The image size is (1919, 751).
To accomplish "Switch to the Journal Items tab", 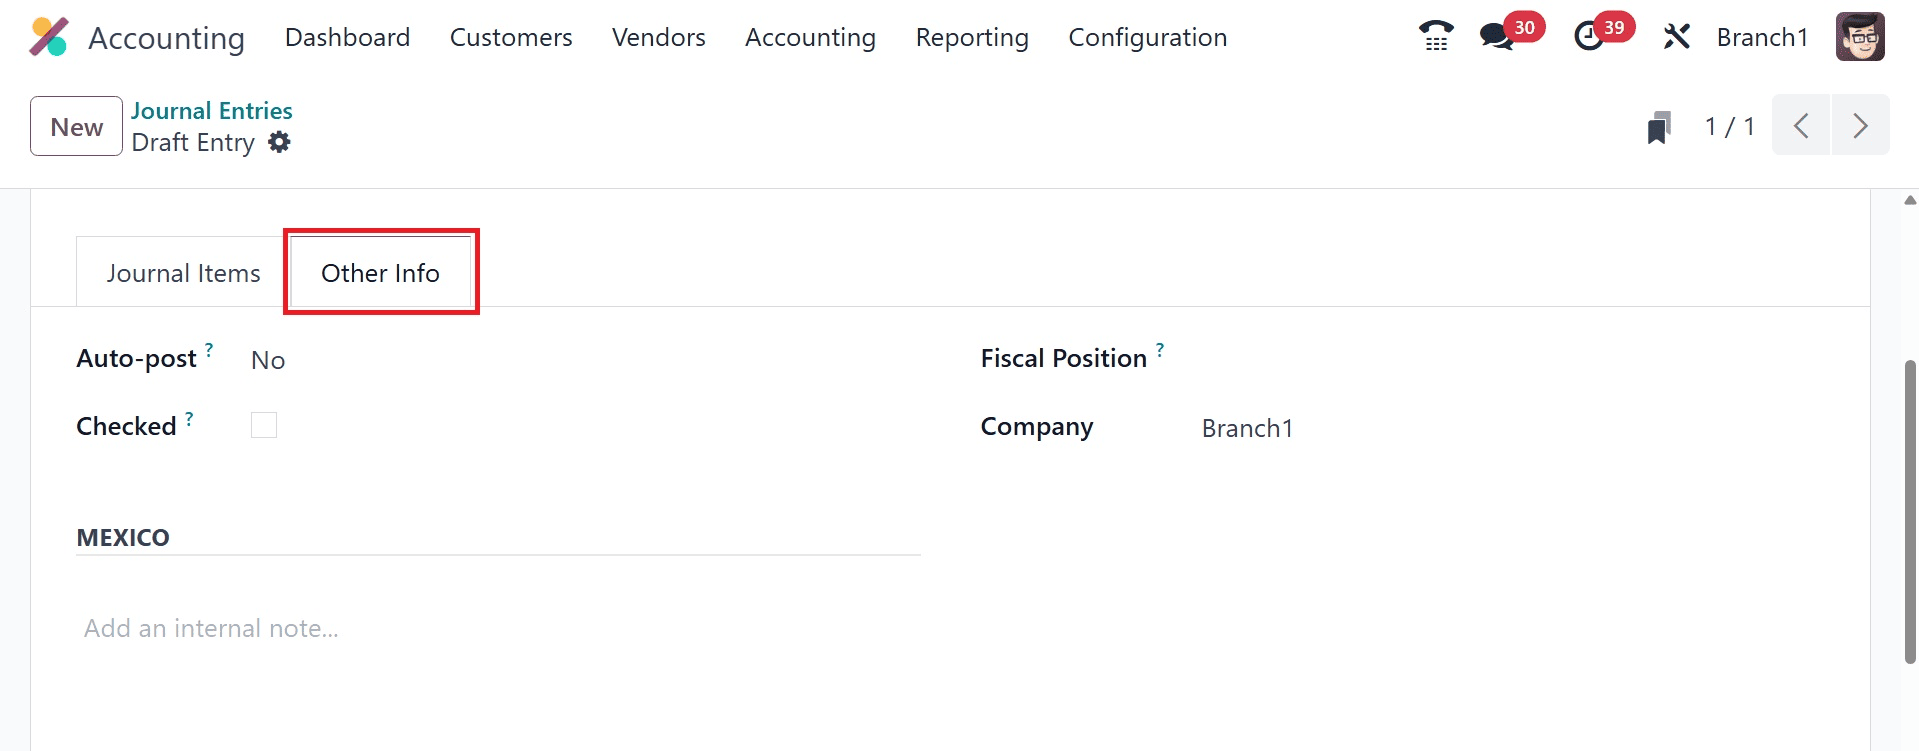I will point(183,273).
